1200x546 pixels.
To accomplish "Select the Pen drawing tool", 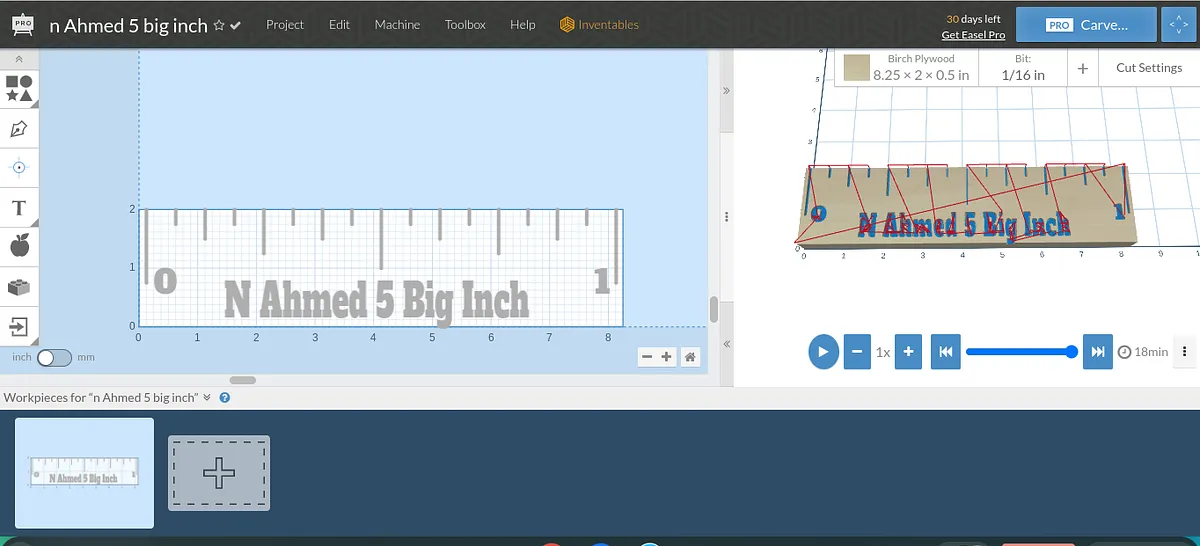I will [x=19, y=129].
